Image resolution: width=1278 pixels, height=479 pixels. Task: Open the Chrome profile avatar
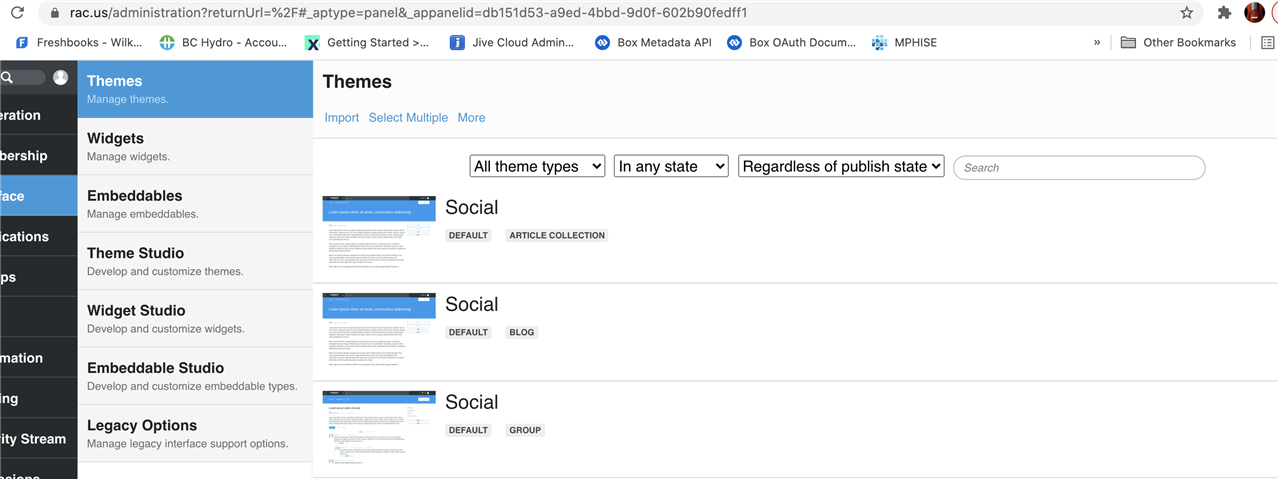(1255, 13)
